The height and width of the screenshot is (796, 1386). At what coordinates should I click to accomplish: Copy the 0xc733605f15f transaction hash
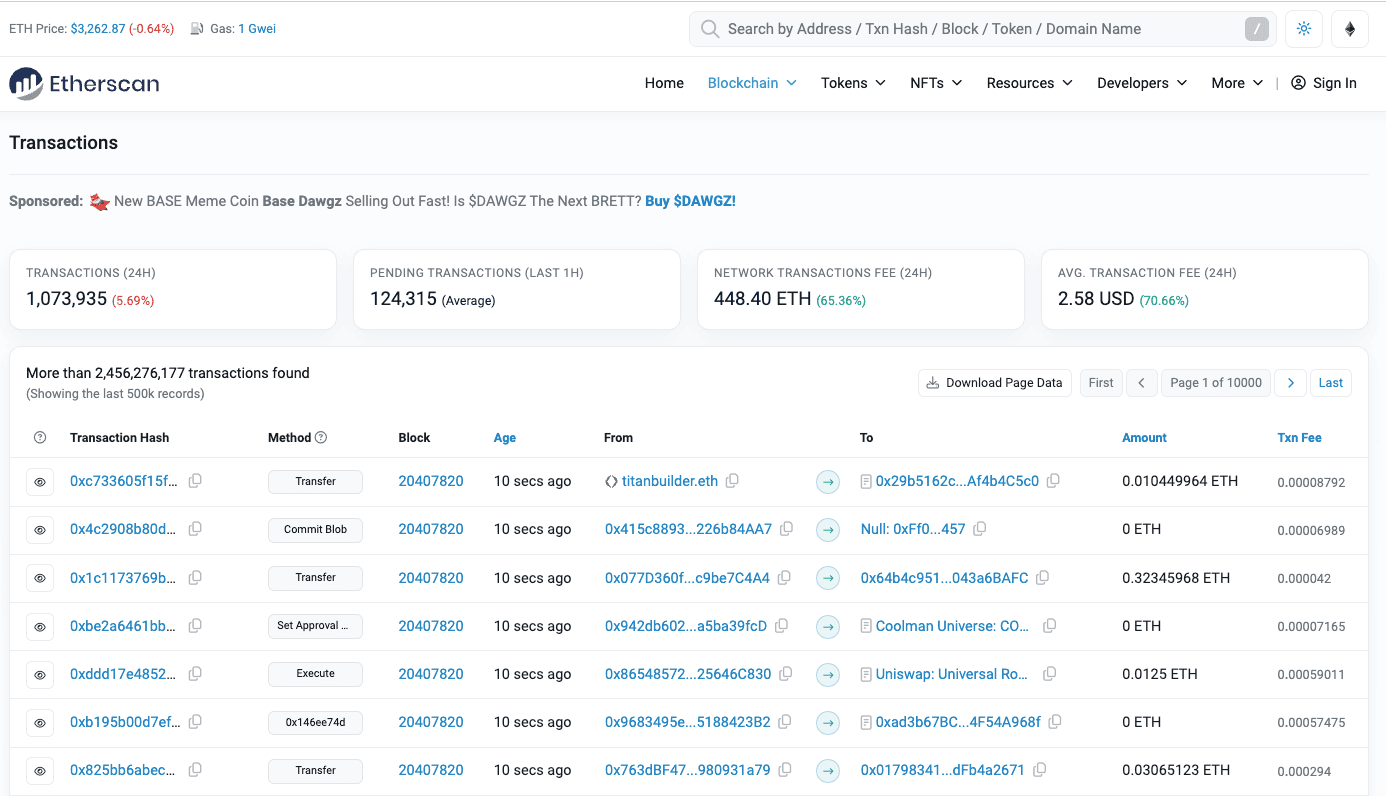point(195,481)
